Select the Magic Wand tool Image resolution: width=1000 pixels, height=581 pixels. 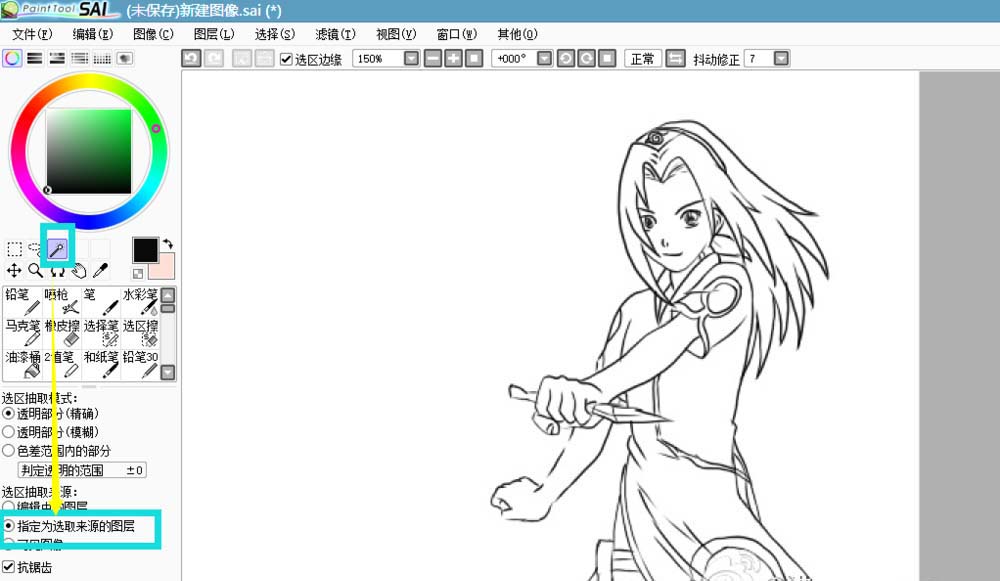pos(59,249)
